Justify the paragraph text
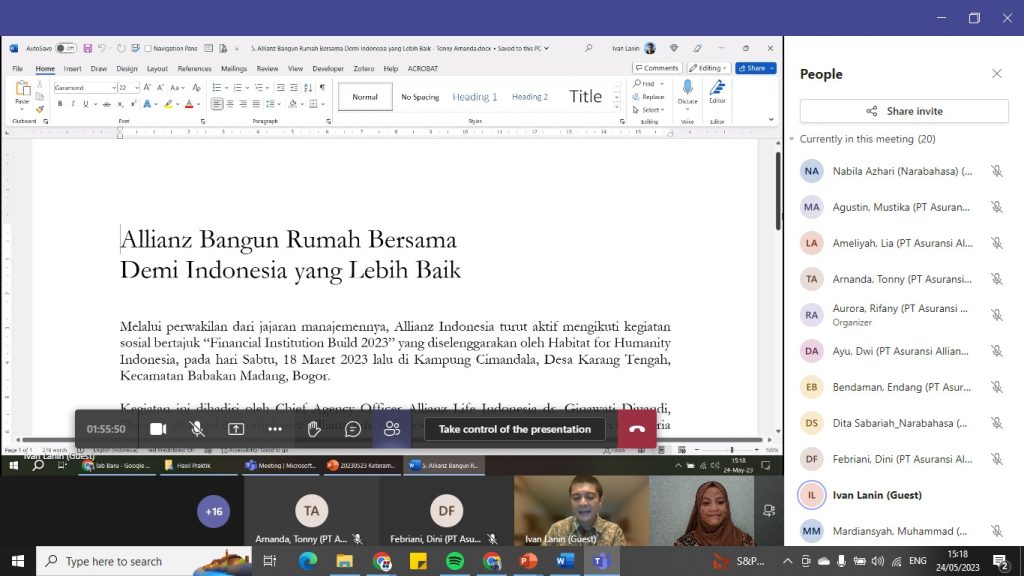1024x576 pixels. pos(256,104)
